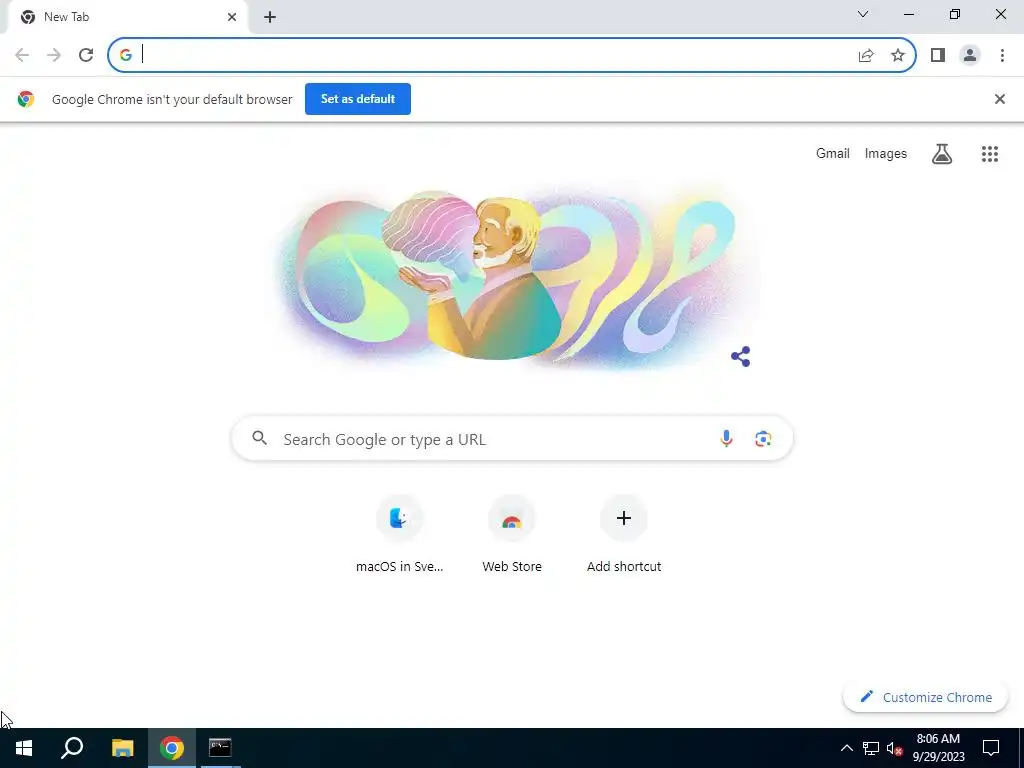Image resolution: width=1024 pixels, height=768 pixels.
Task: Start voice search with the microphone icon
Action: tap(726, 439)
